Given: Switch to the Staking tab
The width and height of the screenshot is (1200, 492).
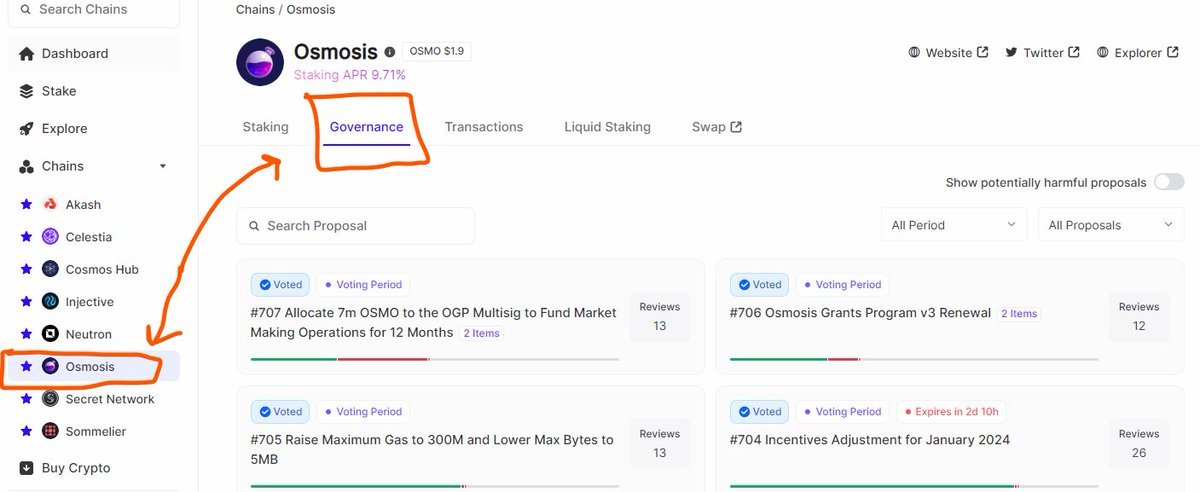Looking at the screenshot, I should pyautogui.click(x=265, y=127).
